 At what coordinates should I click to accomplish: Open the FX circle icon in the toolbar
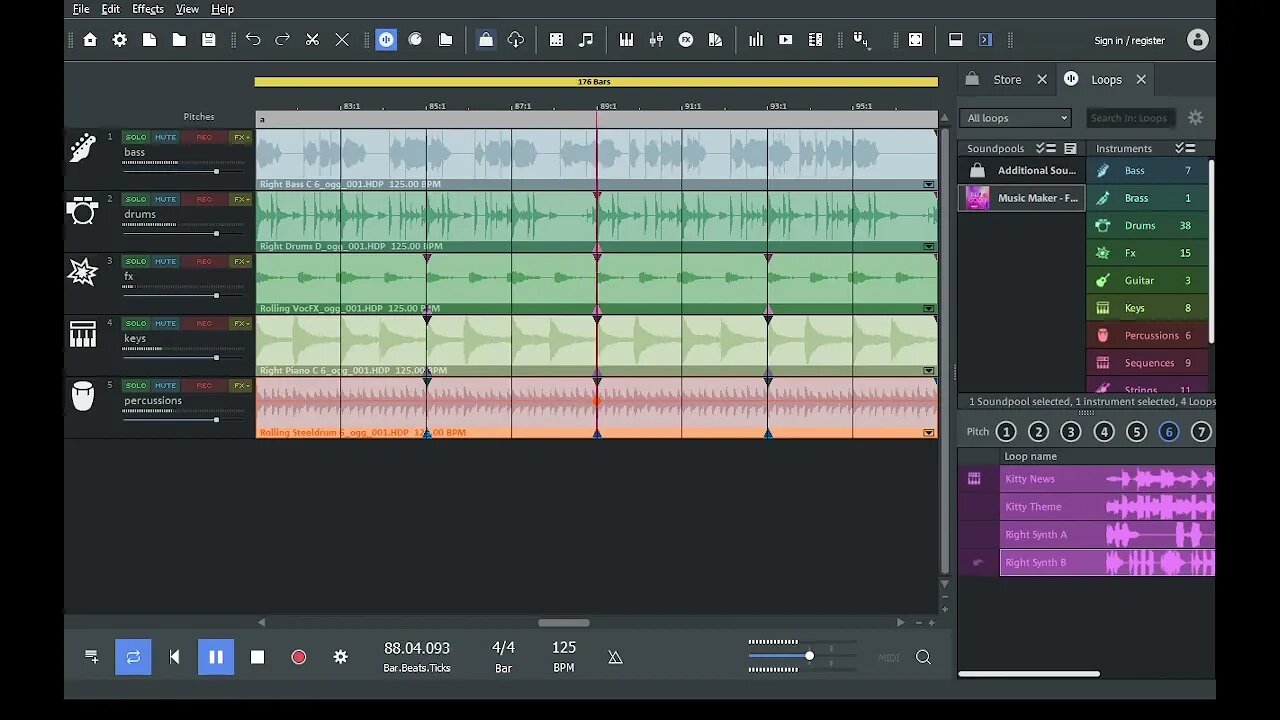pos(686,40)
